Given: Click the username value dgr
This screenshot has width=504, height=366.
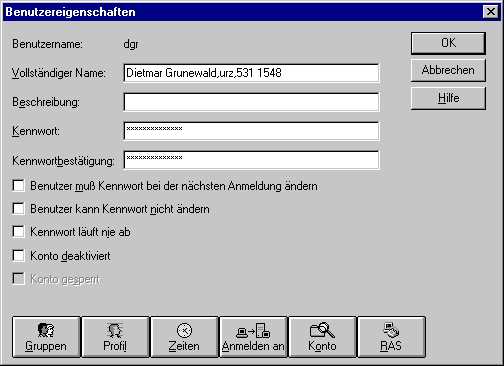Looking at the screenshot, I should (131, 44).
